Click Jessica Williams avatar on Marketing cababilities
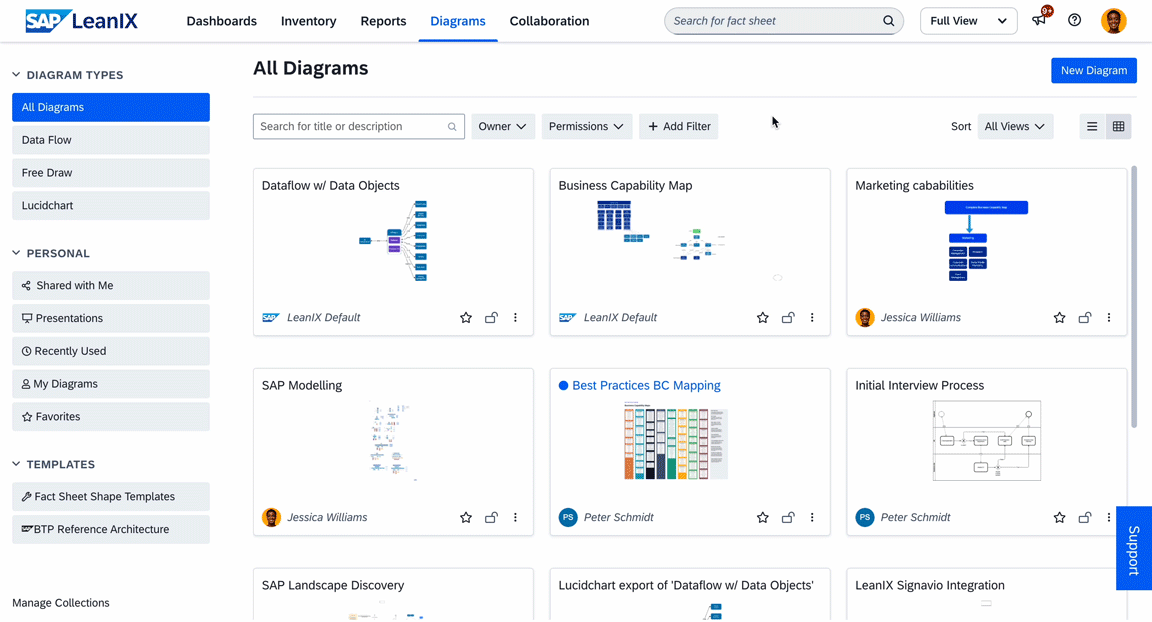The width and height of the screenshot is (1152, 622). click(x=865, y=317)
